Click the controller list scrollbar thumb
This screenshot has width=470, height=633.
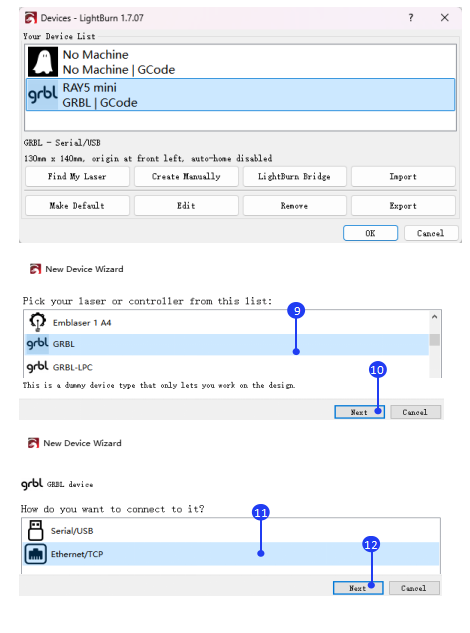434,340
